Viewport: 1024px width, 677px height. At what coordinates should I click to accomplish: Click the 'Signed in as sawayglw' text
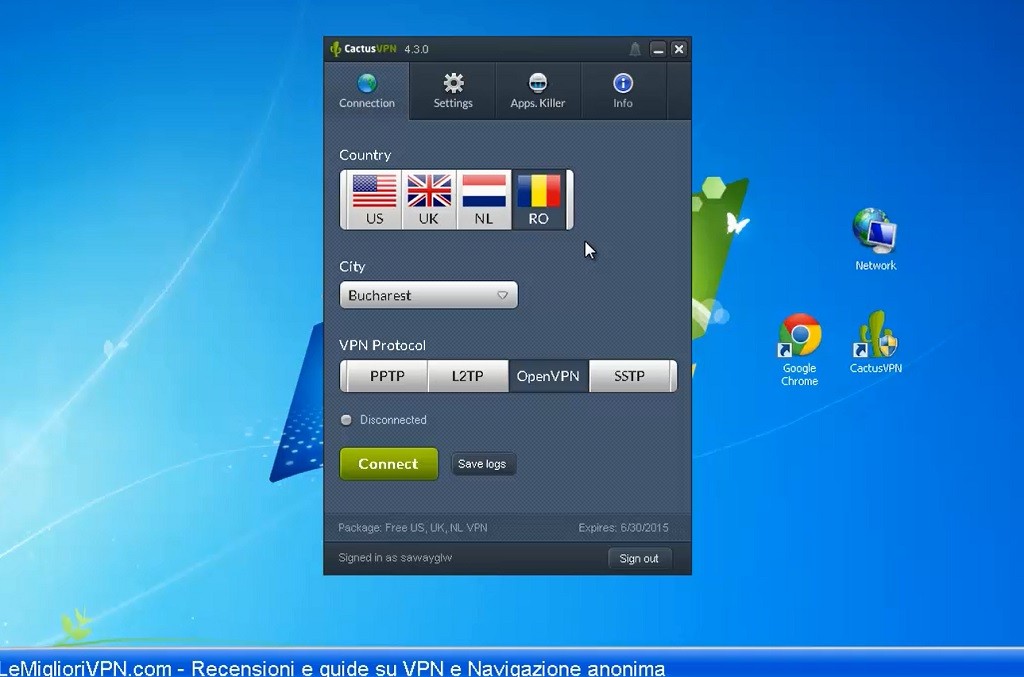click(x=395, y=558)
